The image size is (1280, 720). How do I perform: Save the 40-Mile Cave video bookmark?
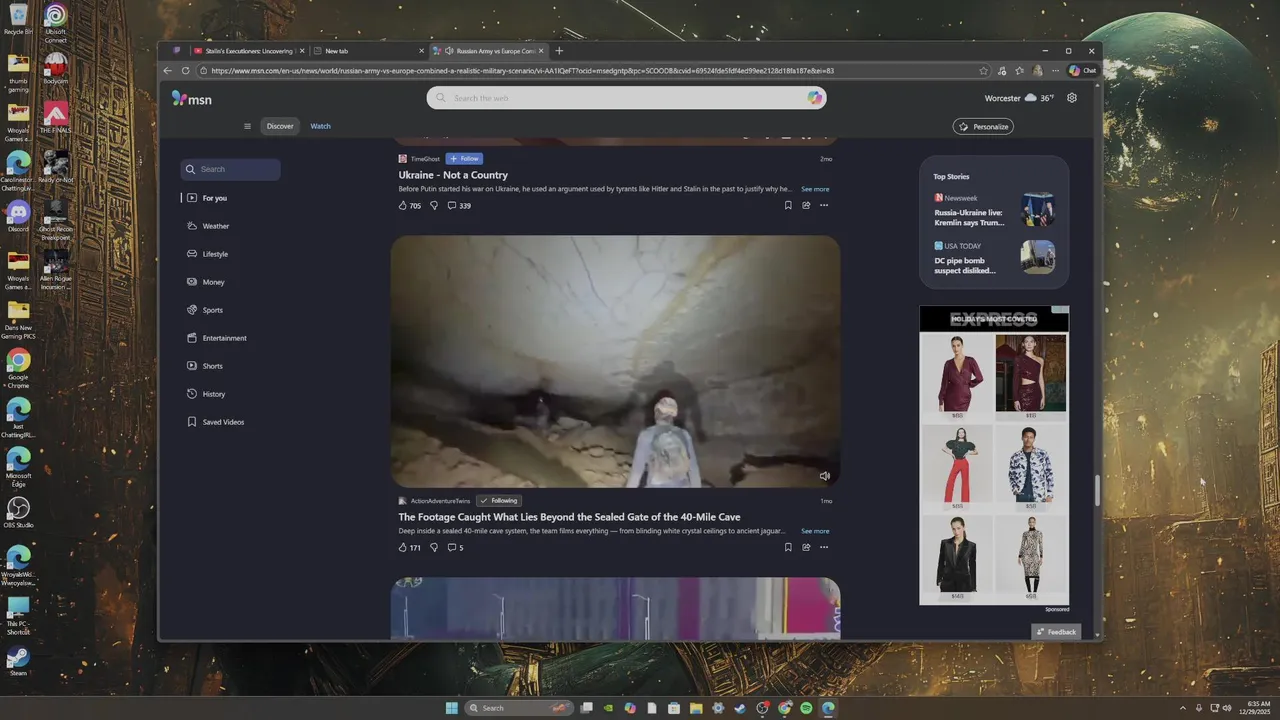pyautogui.click(x=788, y=547)
